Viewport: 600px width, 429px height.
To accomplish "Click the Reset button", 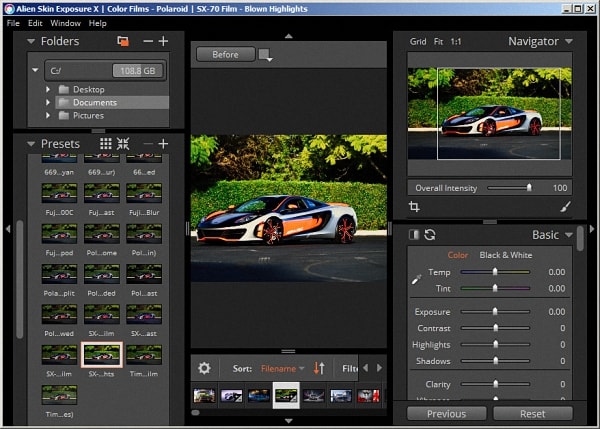I will click(532, 413).
